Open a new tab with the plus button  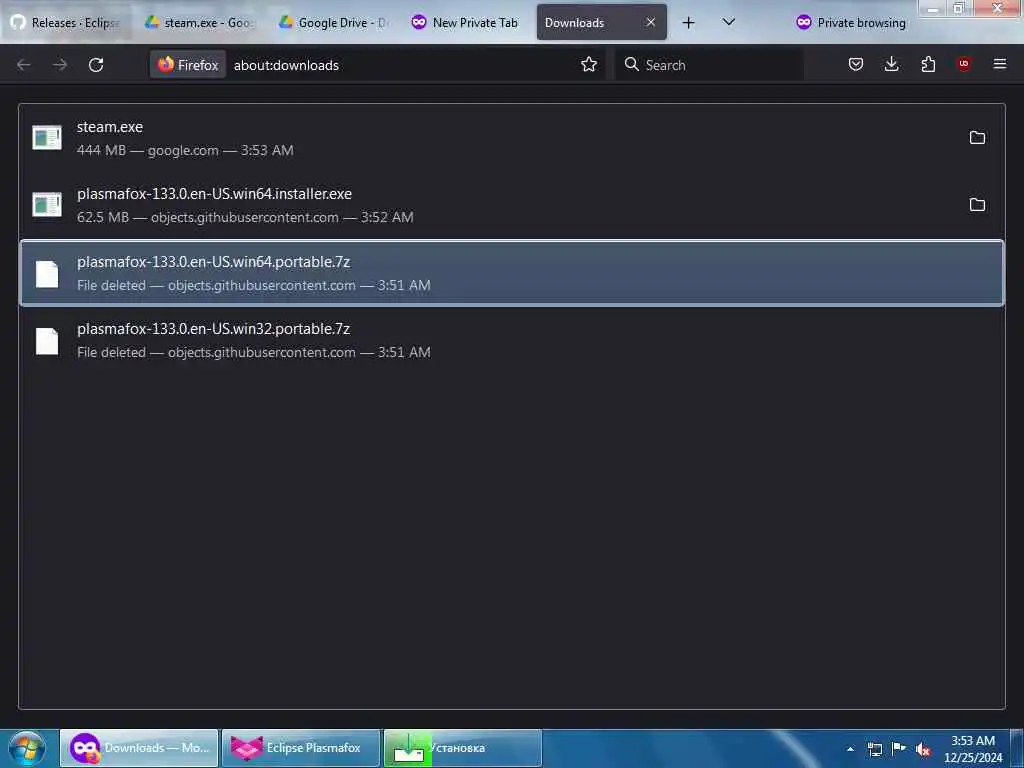coord(688,23)
